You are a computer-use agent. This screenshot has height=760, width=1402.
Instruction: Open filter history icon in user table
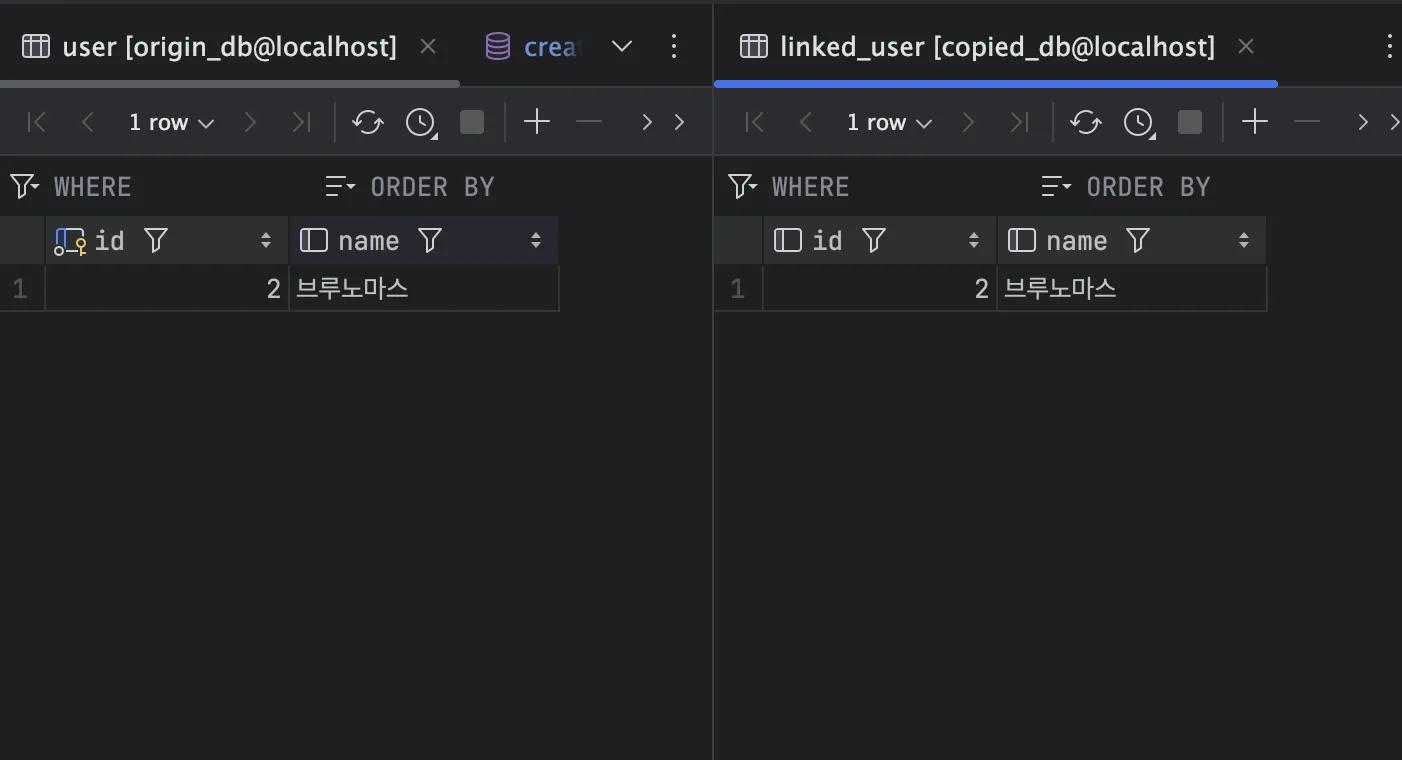tap(24, 186)
